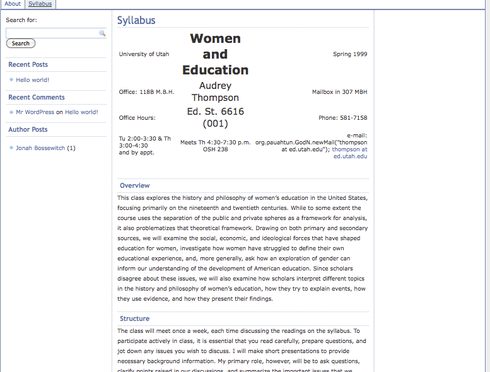Click the bullet icon beside Mr WordPress

coord(11,112)
